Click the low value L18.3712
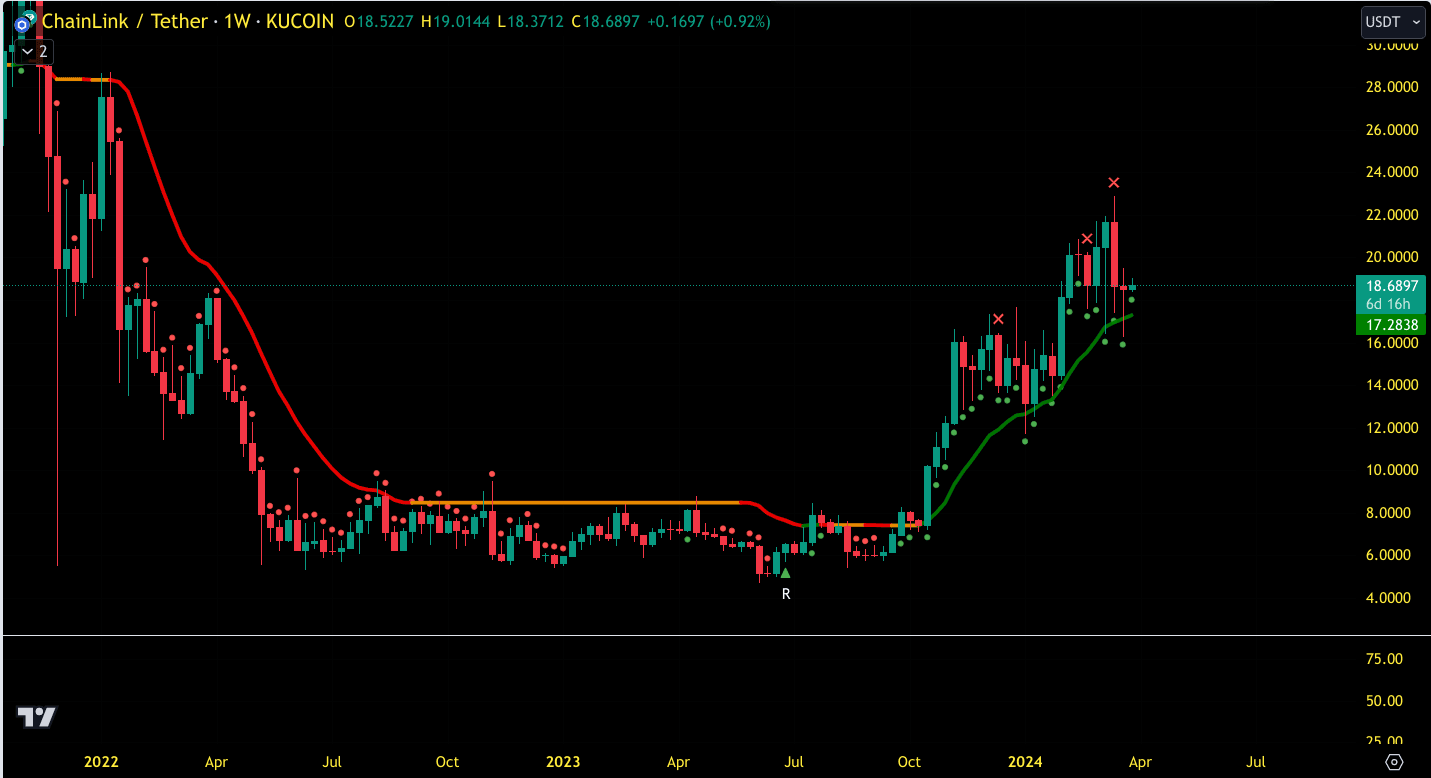This screenshot has width=1431, height=778. [529, 21]
